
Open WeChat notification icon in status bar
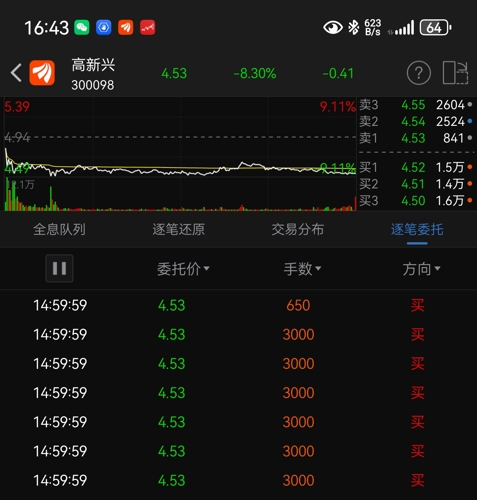[82, 27]
